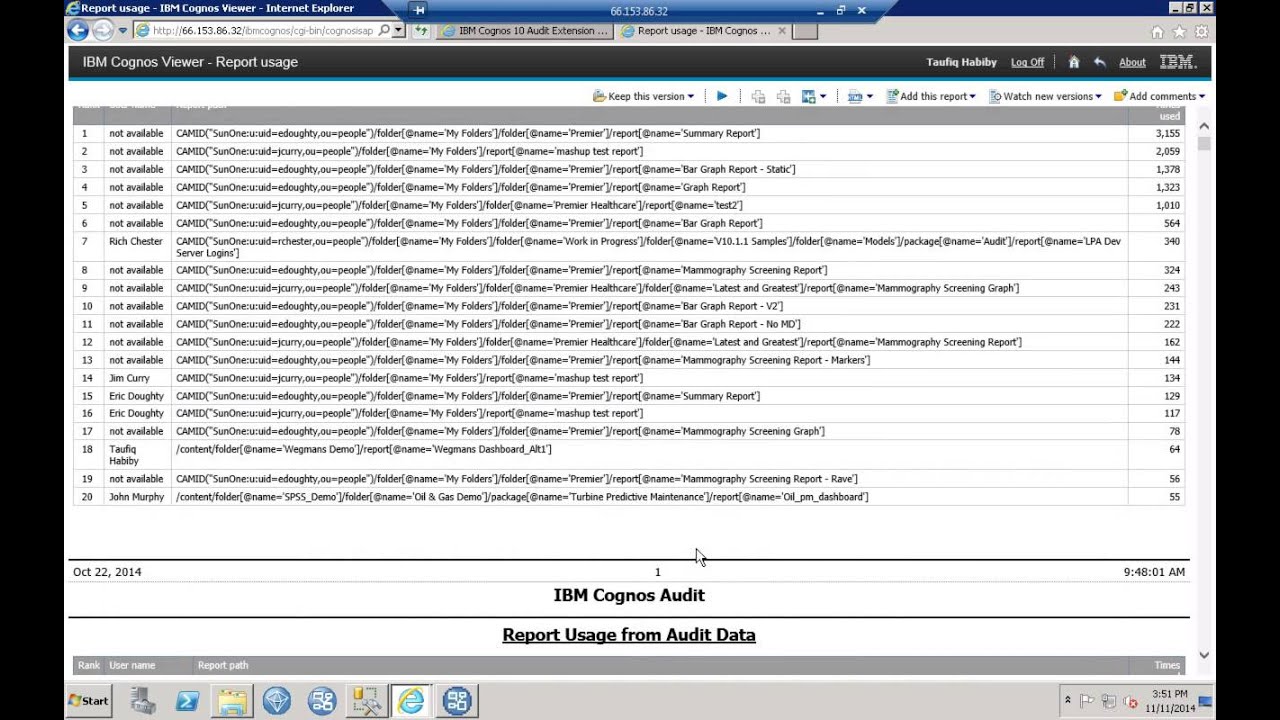Open the address bar history dropdown
This screenshot has width=1280, height=720.
coord(398,30)
